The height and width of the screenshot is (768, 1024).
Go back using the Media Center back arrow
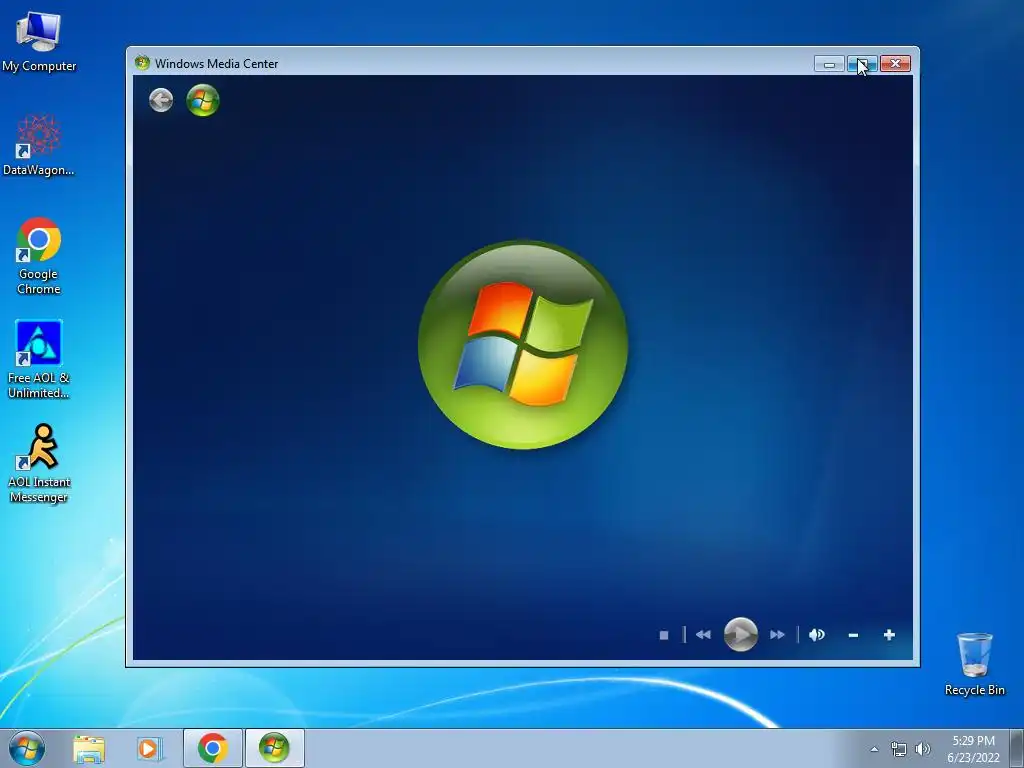click(x=161, y=101)
